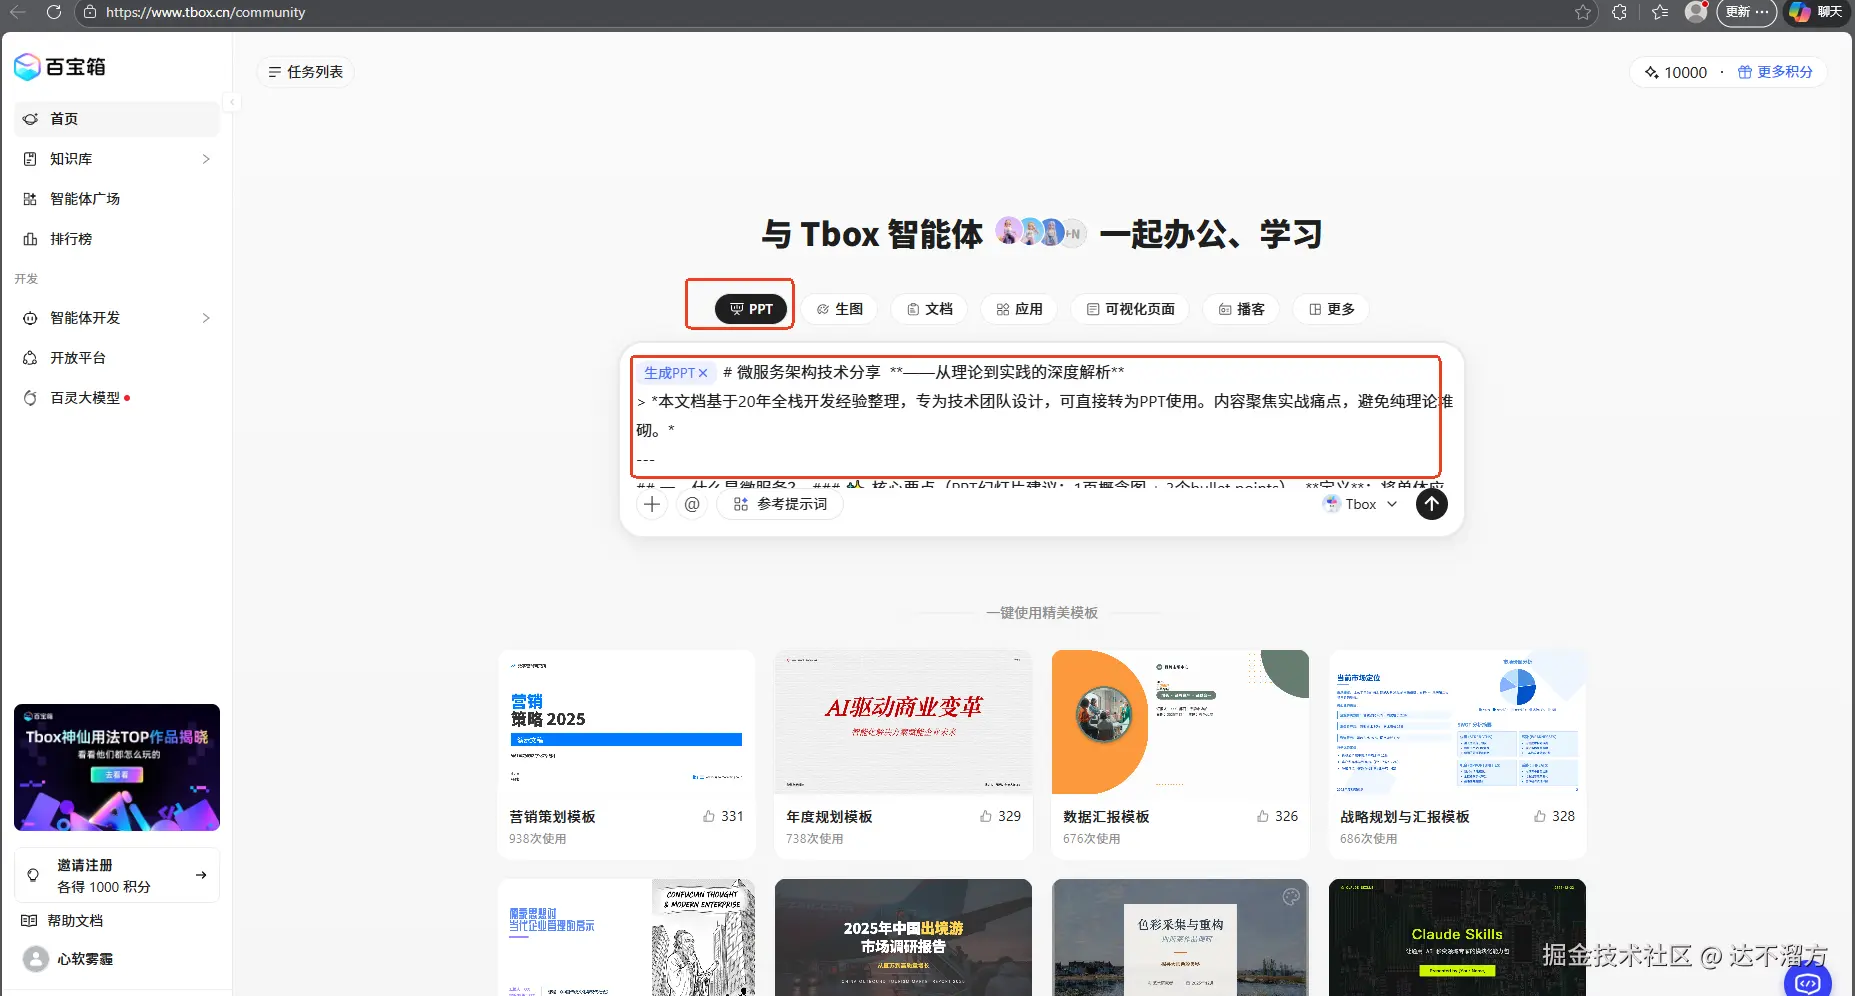
Task: Click the floating code widget button
Action: (x=1808, y=983)
